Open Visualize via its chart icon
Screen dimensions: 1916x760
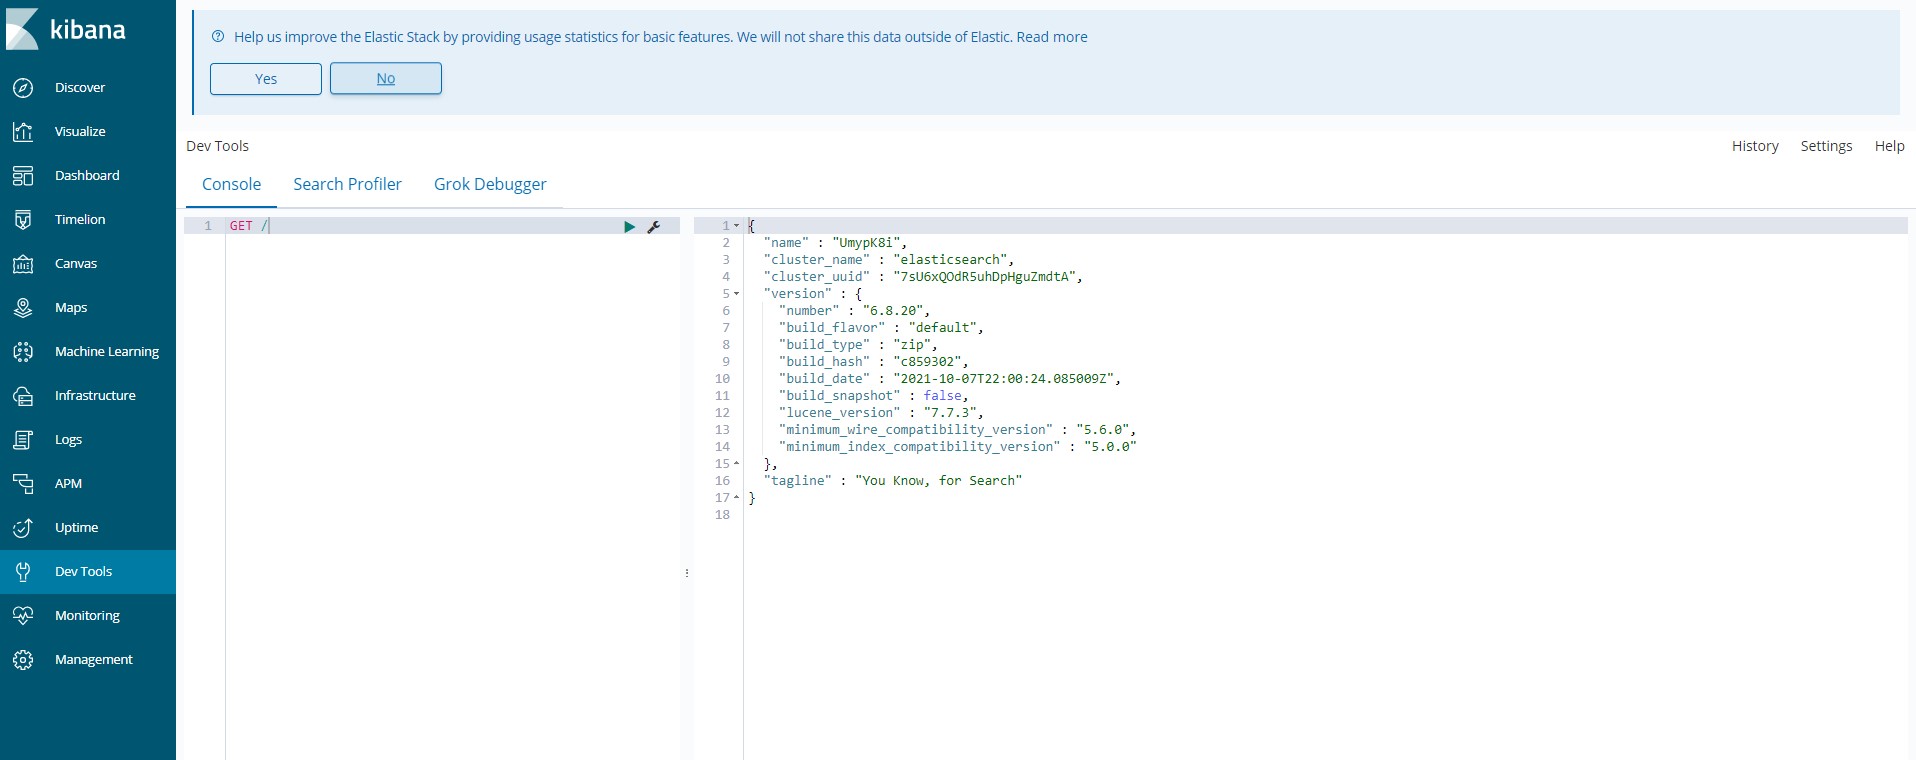(x=23, y=132)
